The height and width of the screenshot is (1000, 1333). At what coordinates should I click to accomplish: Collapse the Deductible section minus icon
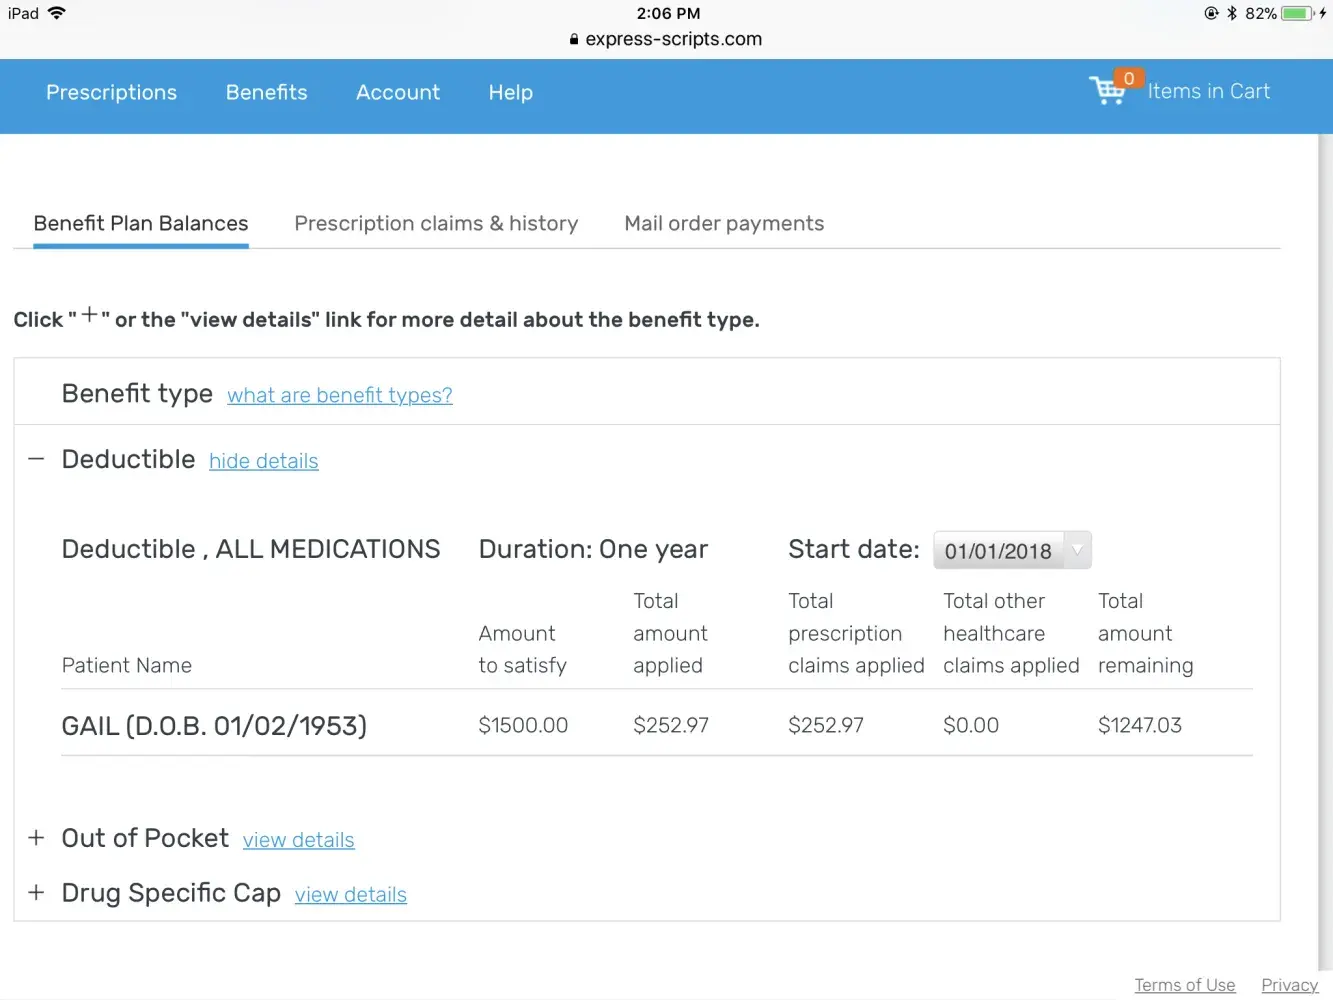pos(36,459)
